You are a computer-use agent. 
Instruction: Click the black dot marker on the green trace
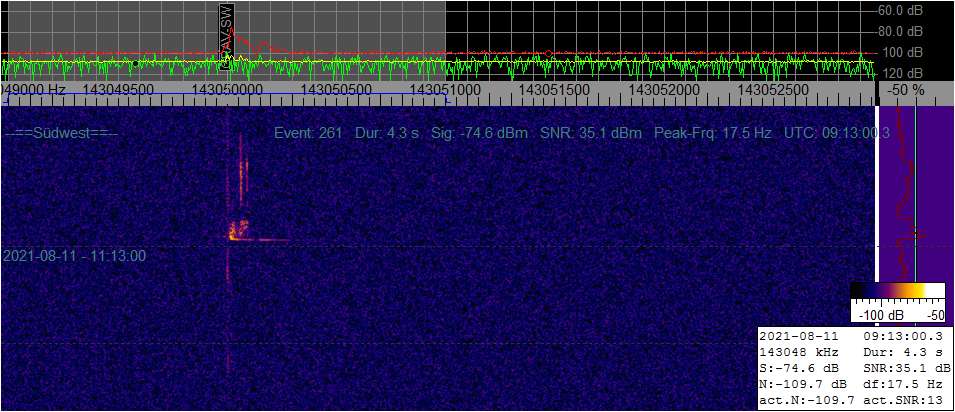point(135,63)
